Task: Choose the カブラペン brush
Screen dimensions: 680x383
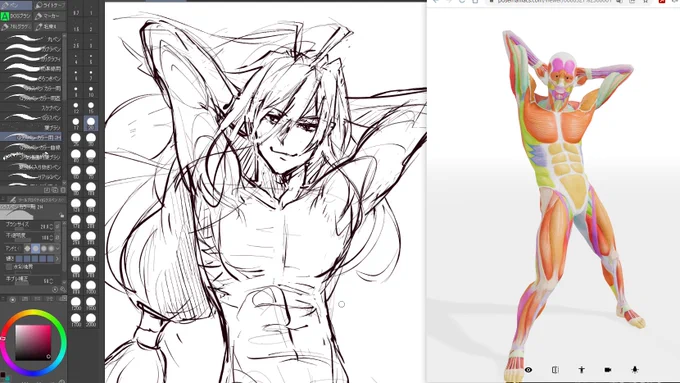Action: click(x=31, y=49)
